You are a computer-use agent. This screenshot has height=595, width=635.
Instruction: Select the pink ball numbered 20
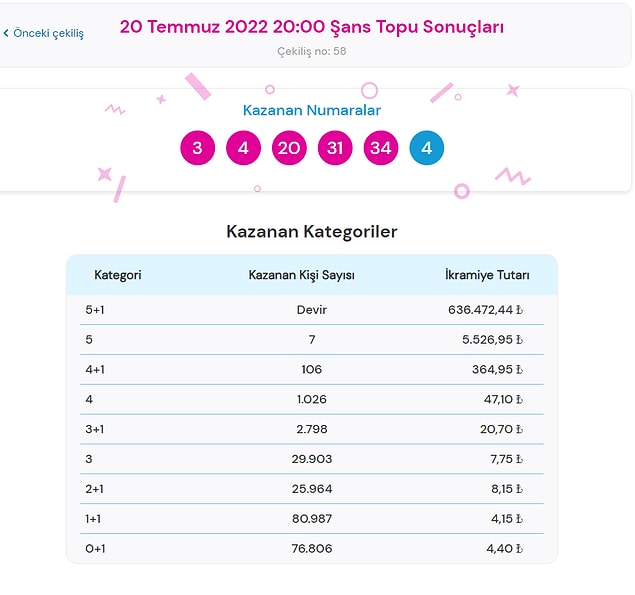[x=289, y=149]
